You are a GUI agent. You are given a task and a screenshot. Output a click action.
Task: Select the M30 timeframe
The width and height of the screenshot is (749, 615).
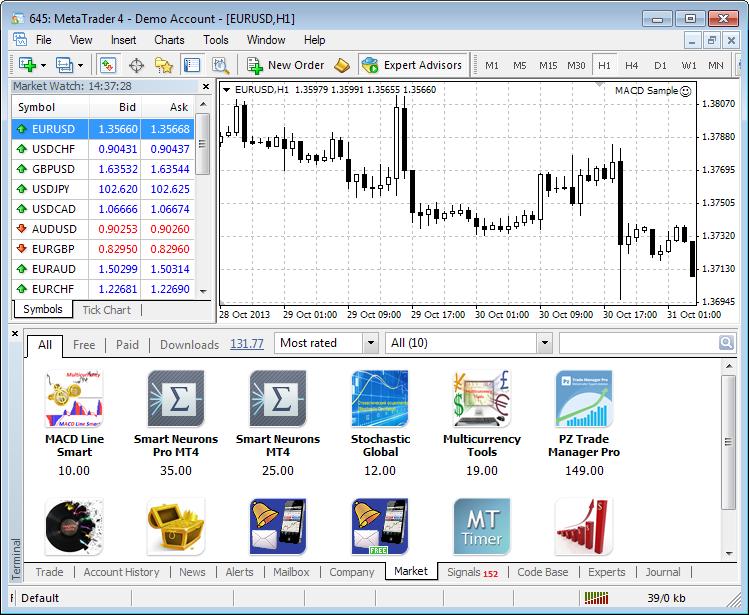[576, 65]
